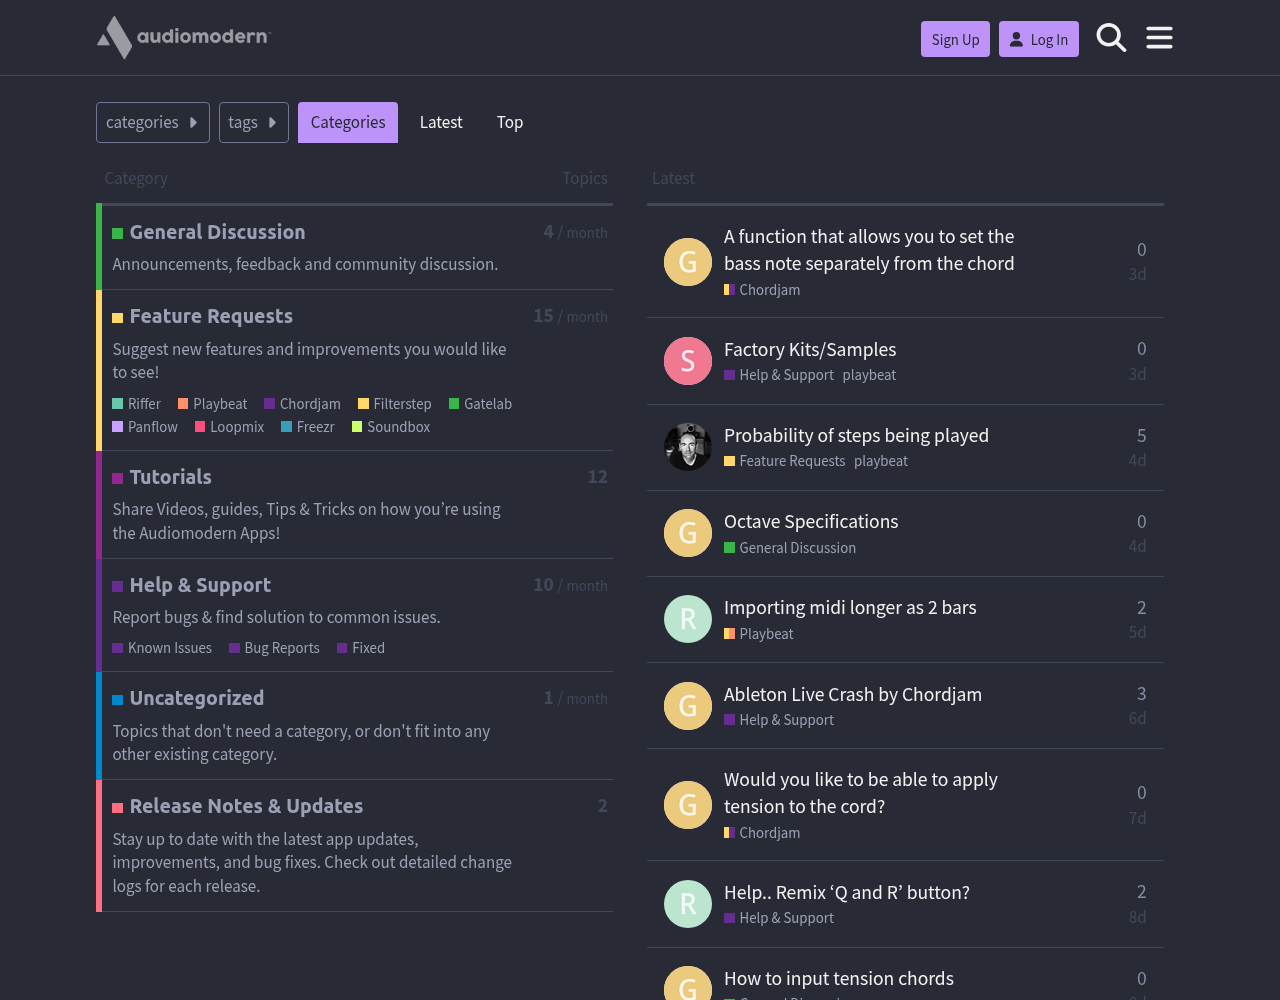Open How to input tension chords topic

click(839, 978)
